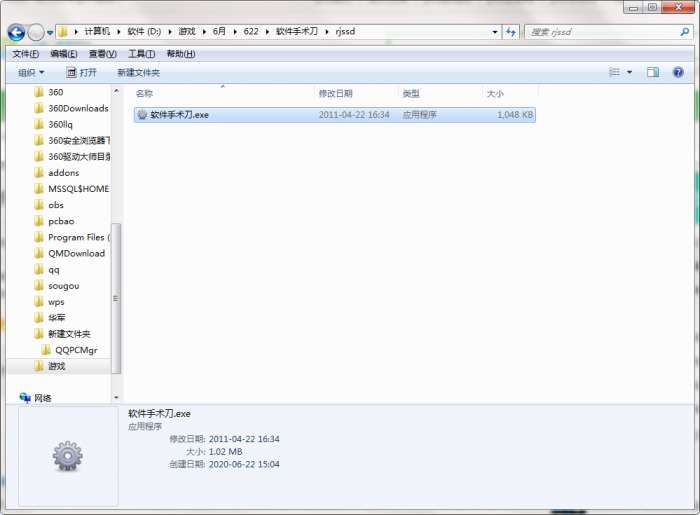Change view with the view icon

click(x=615, y=72)
